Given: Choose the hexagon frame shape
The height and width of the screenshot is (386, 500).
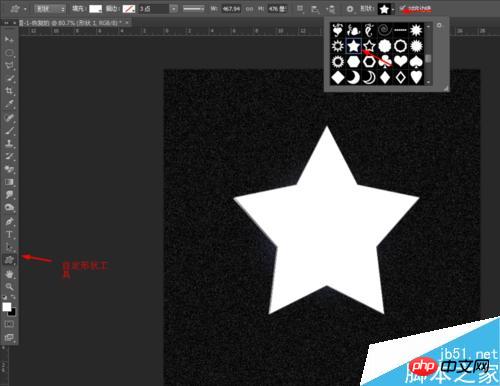Looking at the screenshot, I should point(369,62).
